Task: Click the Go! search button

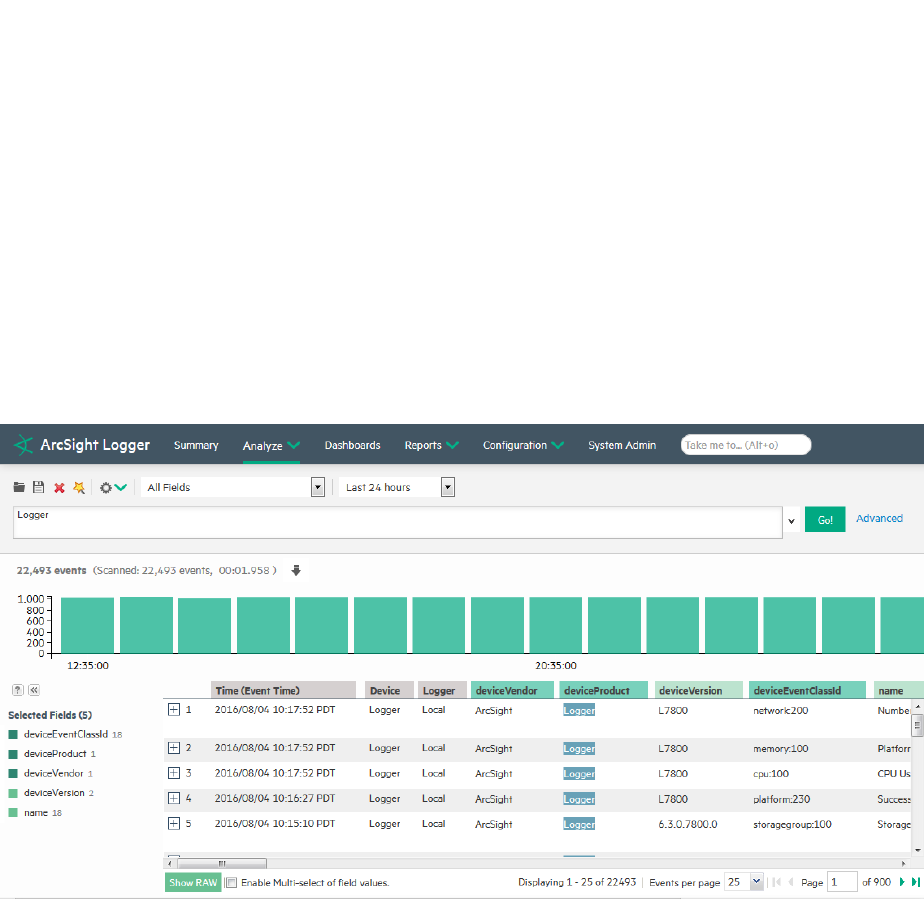Action: [825, 520]
